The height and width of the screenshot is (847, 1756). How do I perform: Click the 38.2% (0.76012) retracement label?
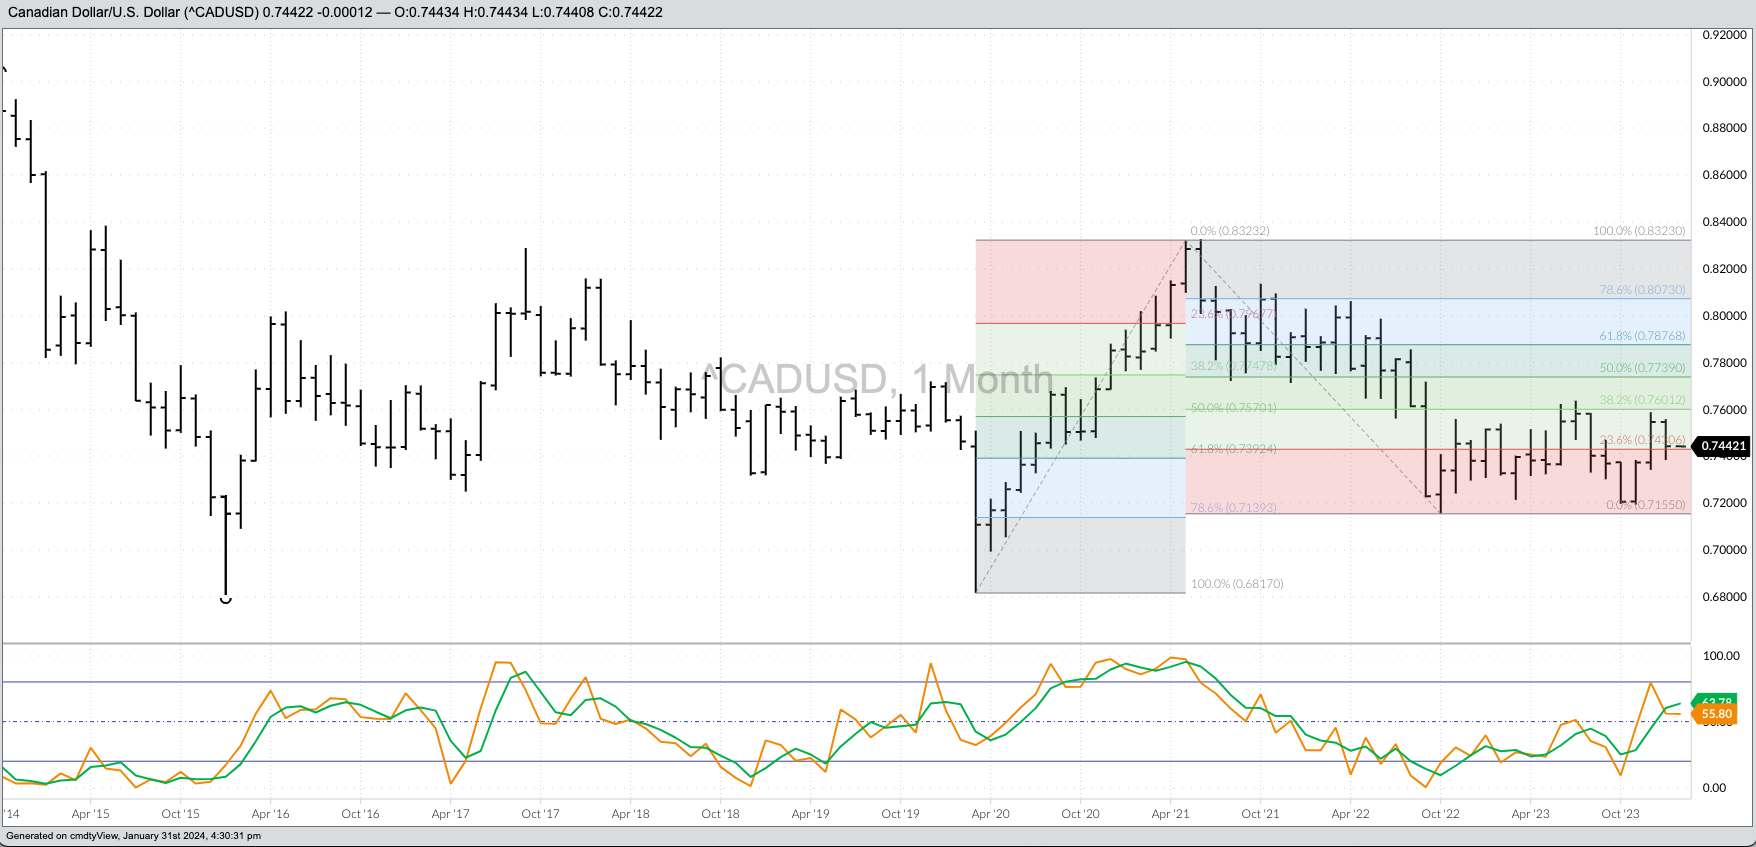[x=1642, y=400]
